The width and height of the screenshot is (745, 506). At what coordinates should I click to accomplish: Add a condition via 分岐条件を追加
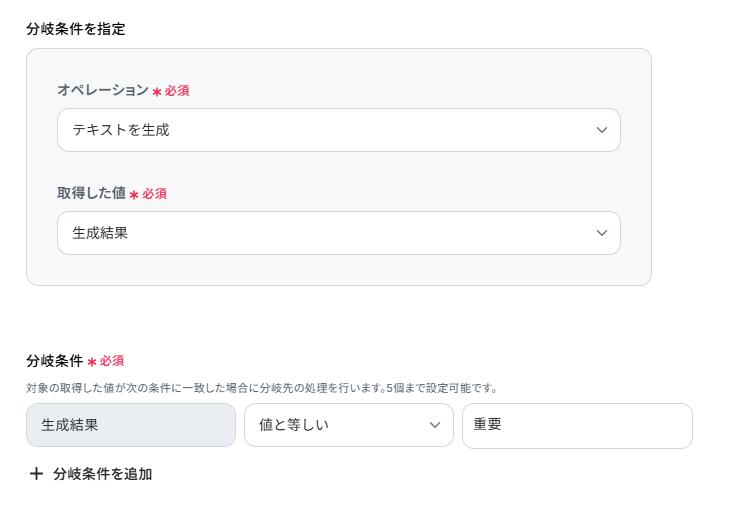102,474
